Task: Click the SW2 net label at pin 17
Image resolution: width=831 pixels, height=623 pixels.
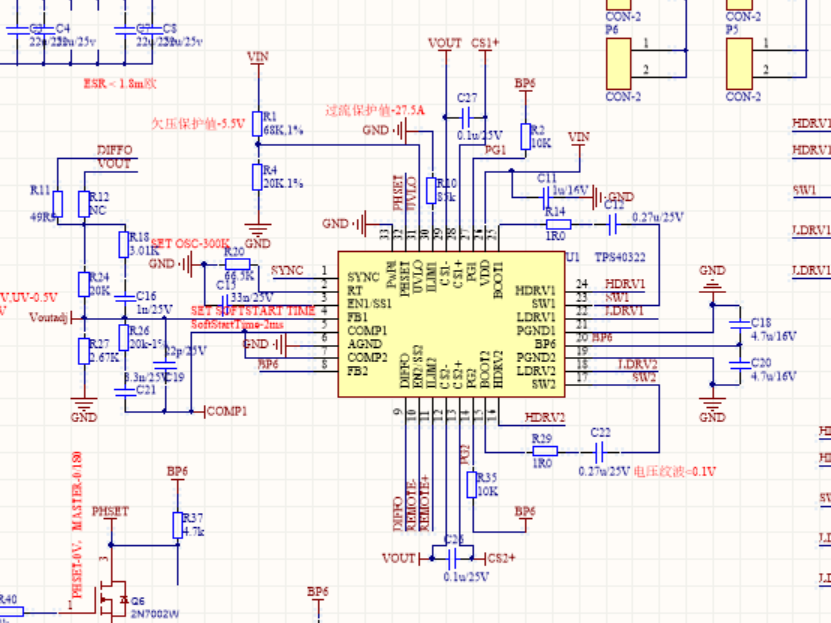Action: 643,377
